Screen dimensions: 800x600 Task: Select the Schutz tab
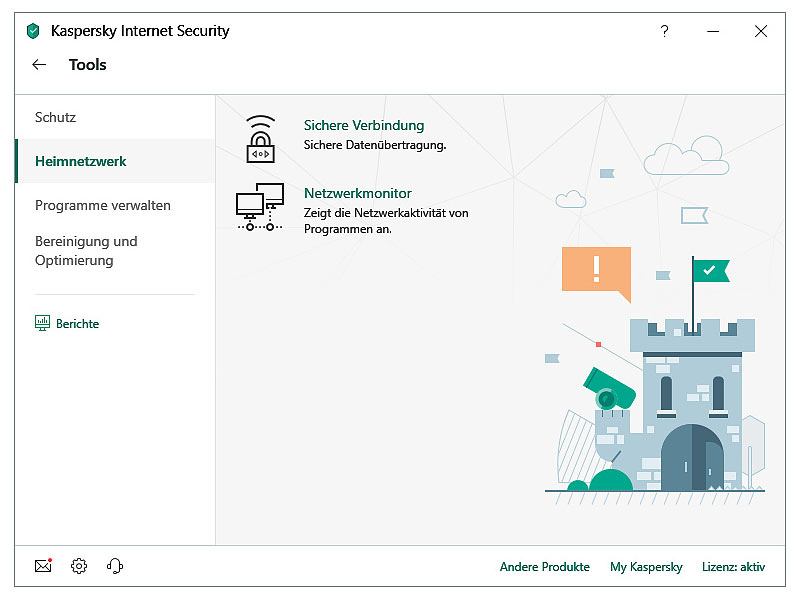pyautogui.click(x=56, y=117)
